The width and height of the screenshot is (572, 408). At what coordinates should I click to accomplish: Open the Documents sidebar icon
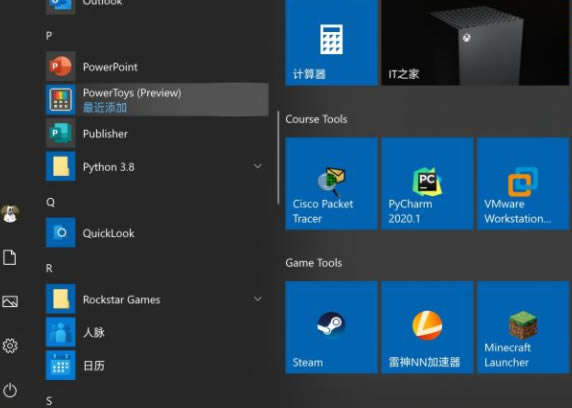point(10,257)
